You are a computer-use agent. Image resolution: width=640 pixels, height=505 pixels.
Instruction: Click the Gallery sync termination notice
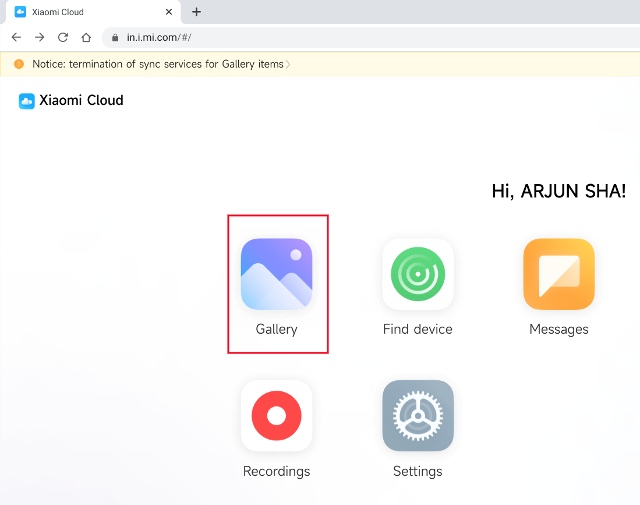point(157,64)
